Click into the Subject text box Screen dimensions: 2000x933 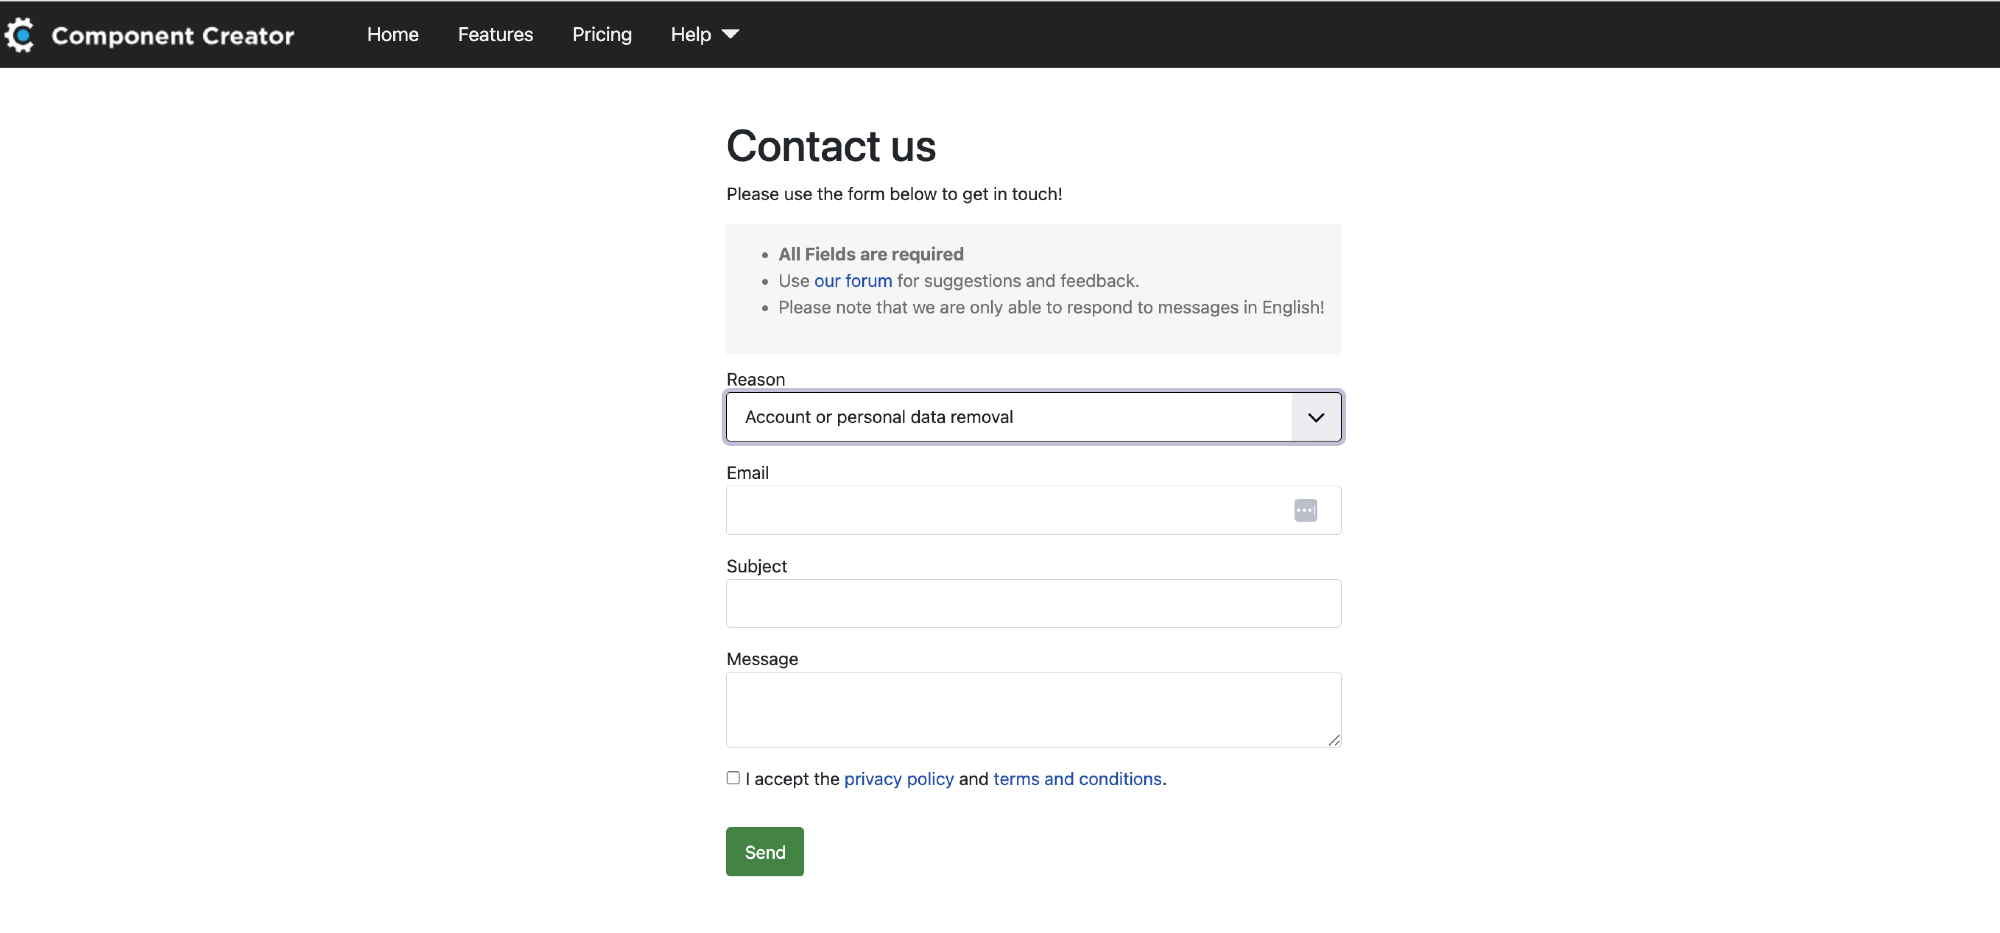(1033, 604)
